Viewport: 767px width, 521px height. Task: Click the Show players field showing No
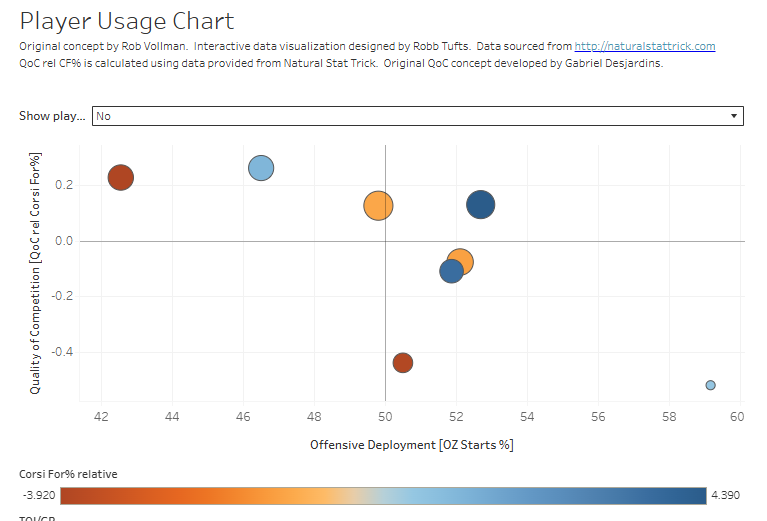click(x=400, y=116)
